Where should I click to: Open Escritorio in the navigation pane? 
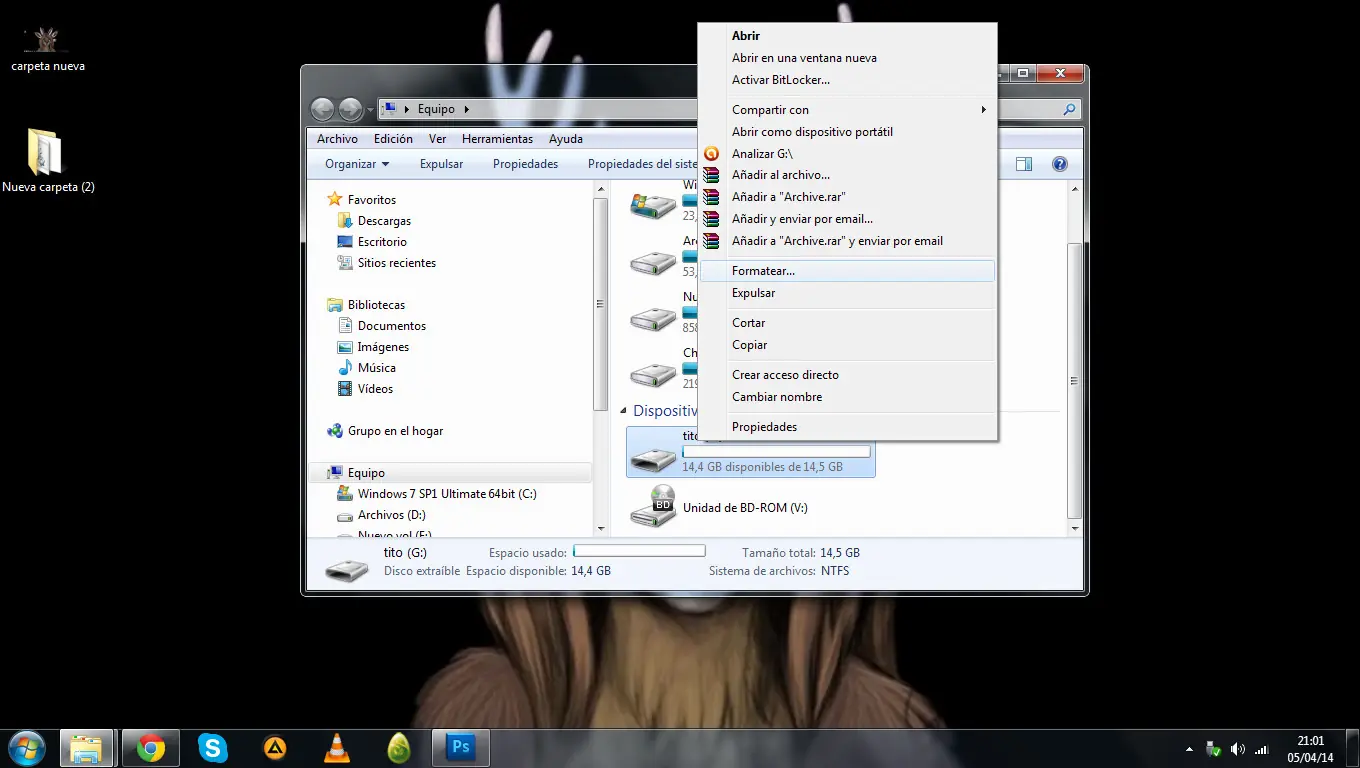(x=382, y=242)
